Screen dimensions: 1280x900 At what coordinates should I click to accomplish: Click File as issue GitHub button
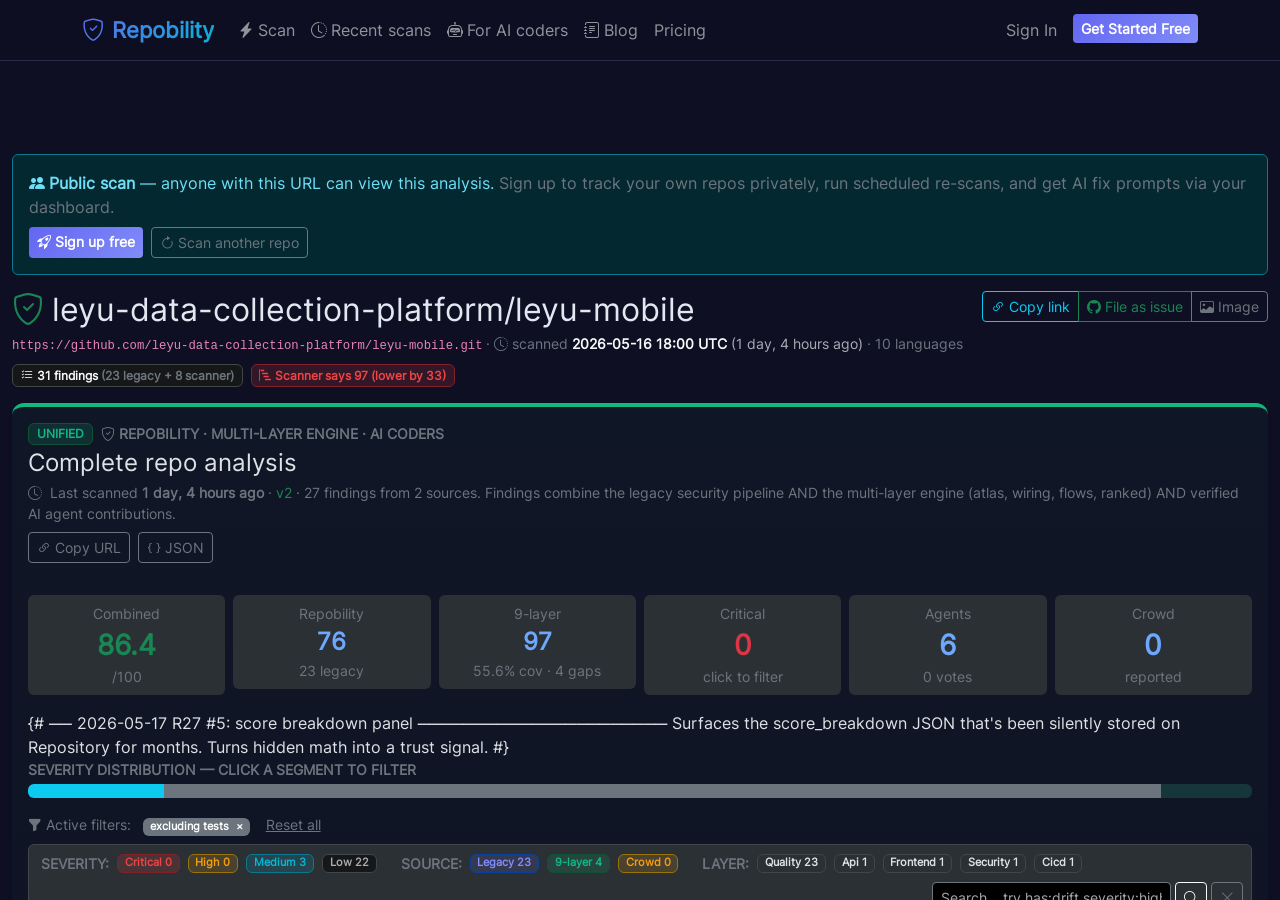coord(1135,307)
